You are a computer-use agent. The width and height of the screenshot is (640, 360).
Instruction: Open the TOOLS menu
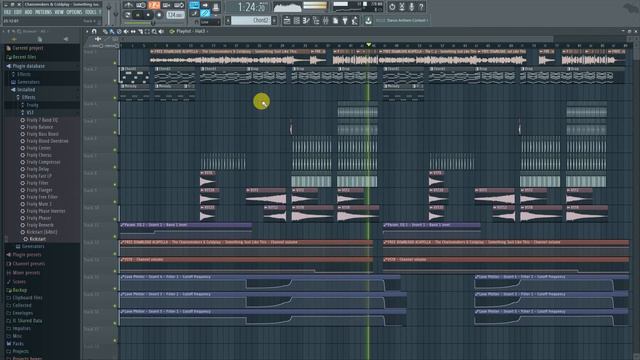click(x=91, y=12)
